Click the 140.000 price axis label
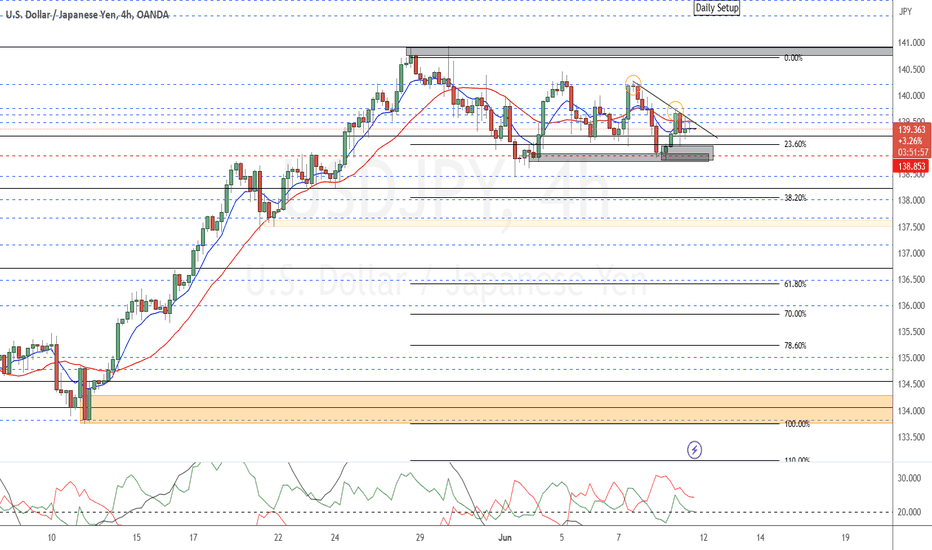 pyautogui.click(x=911, y=96)
